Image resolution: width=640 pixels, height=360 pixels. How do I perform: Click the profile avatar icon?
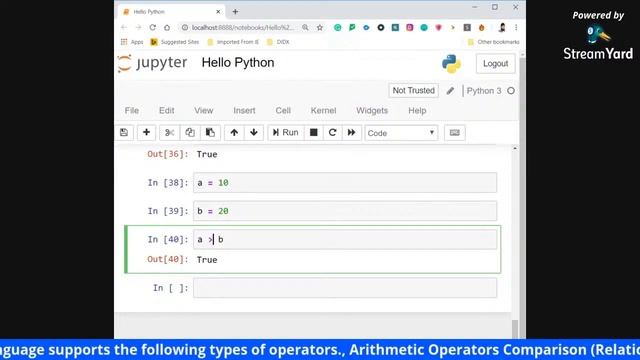(502, 27)
